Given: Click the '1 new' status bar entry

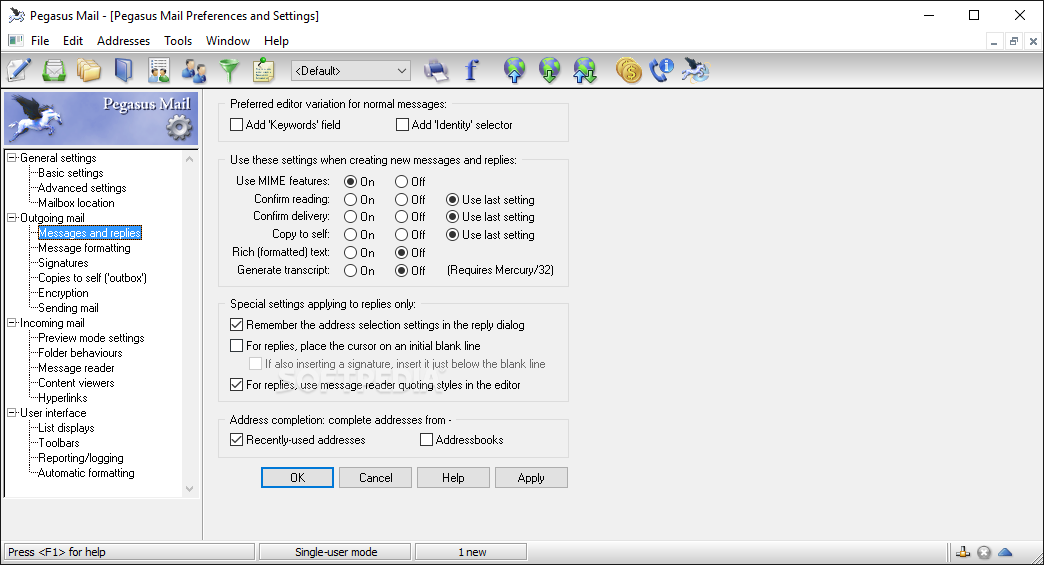Looking at the screenshot, I should pyautogui.click(x=471, y=552).
